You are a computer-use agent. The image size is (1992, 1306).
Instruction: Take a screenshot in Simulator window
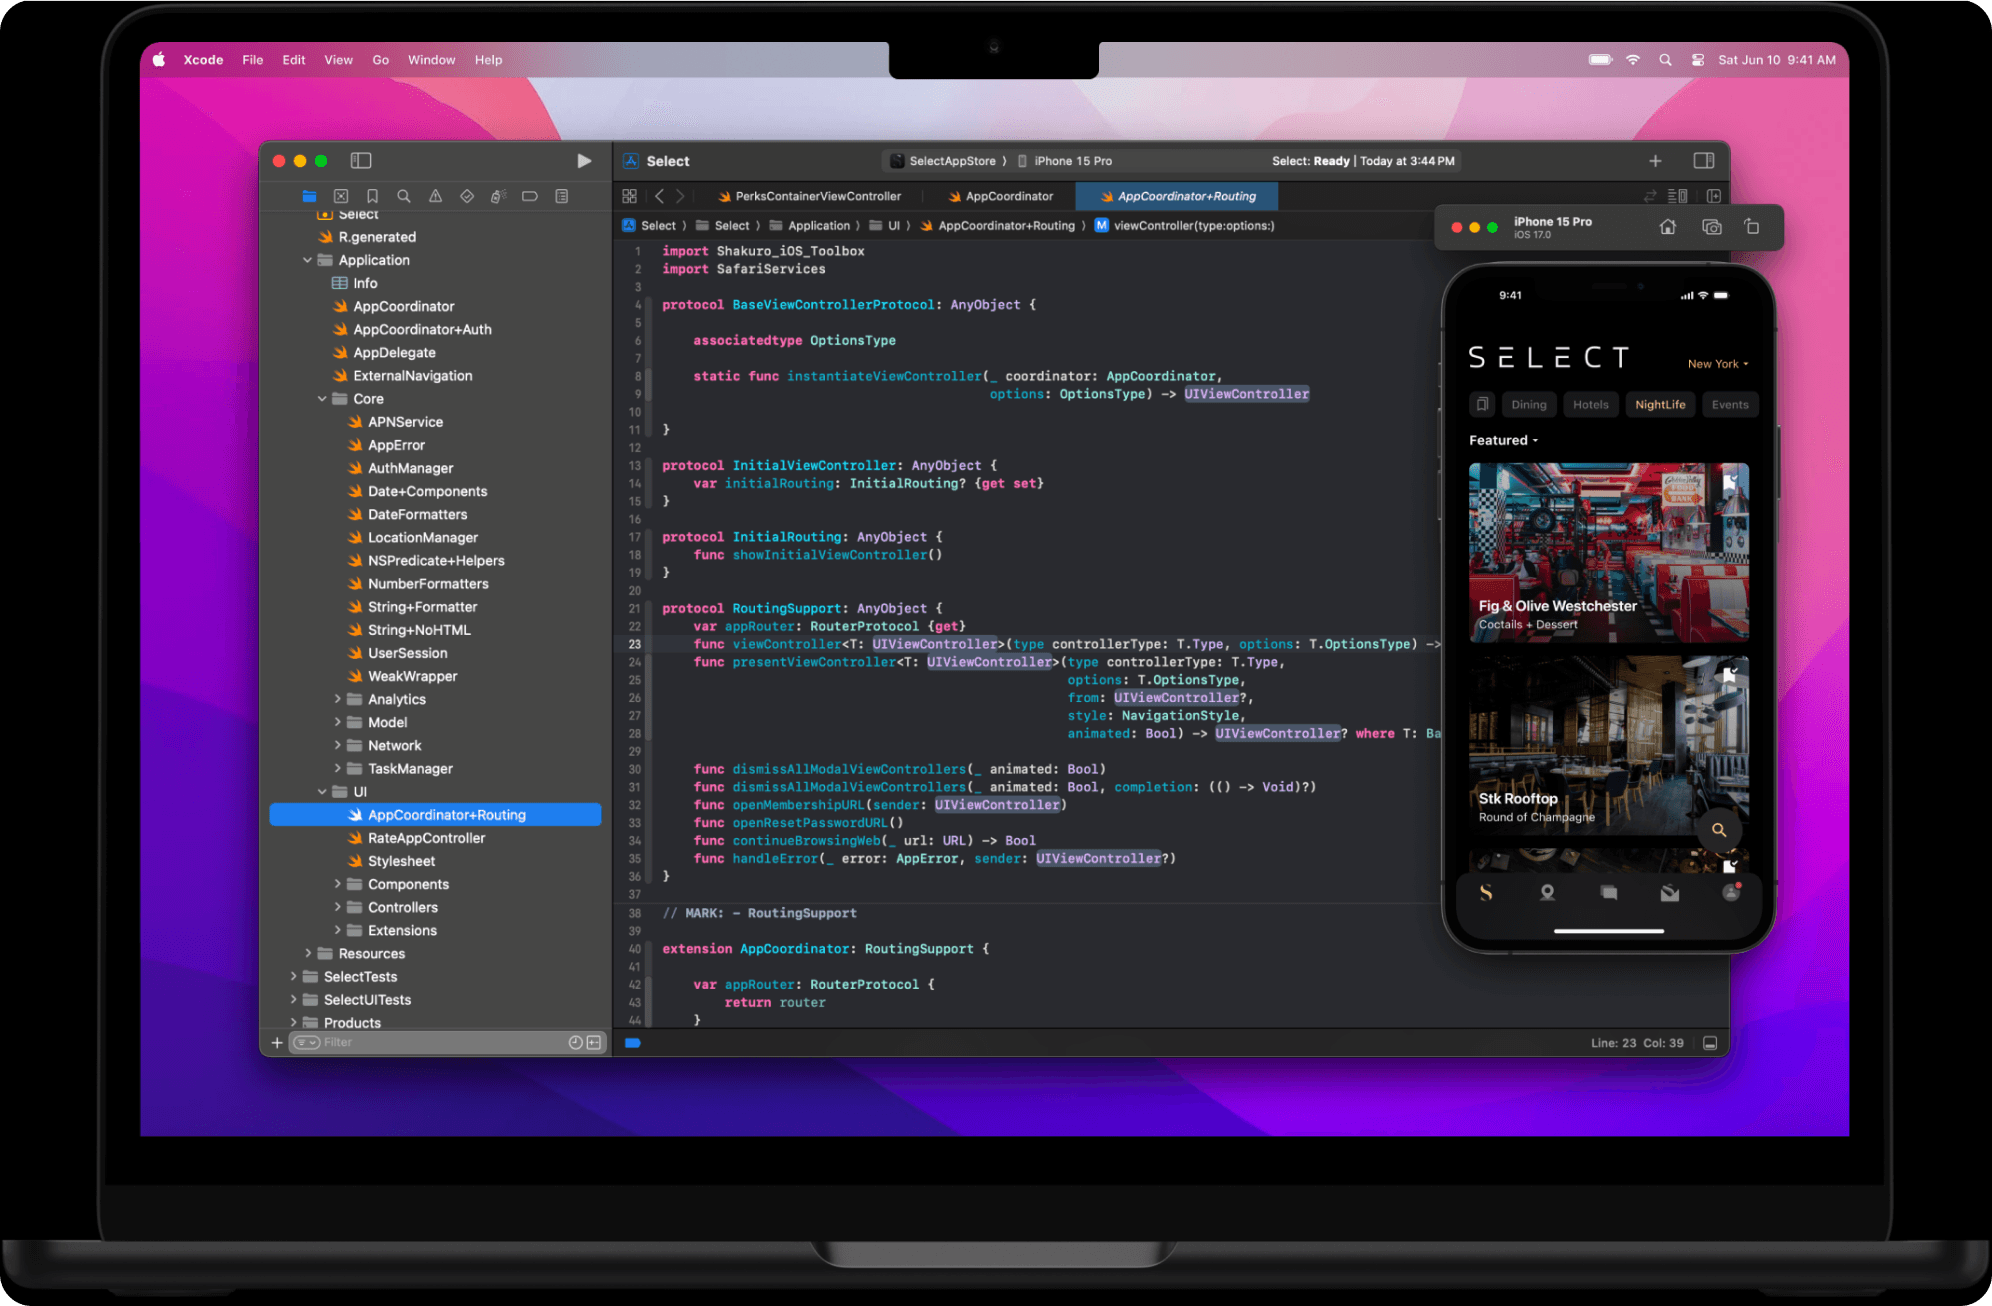point(1712,227)
